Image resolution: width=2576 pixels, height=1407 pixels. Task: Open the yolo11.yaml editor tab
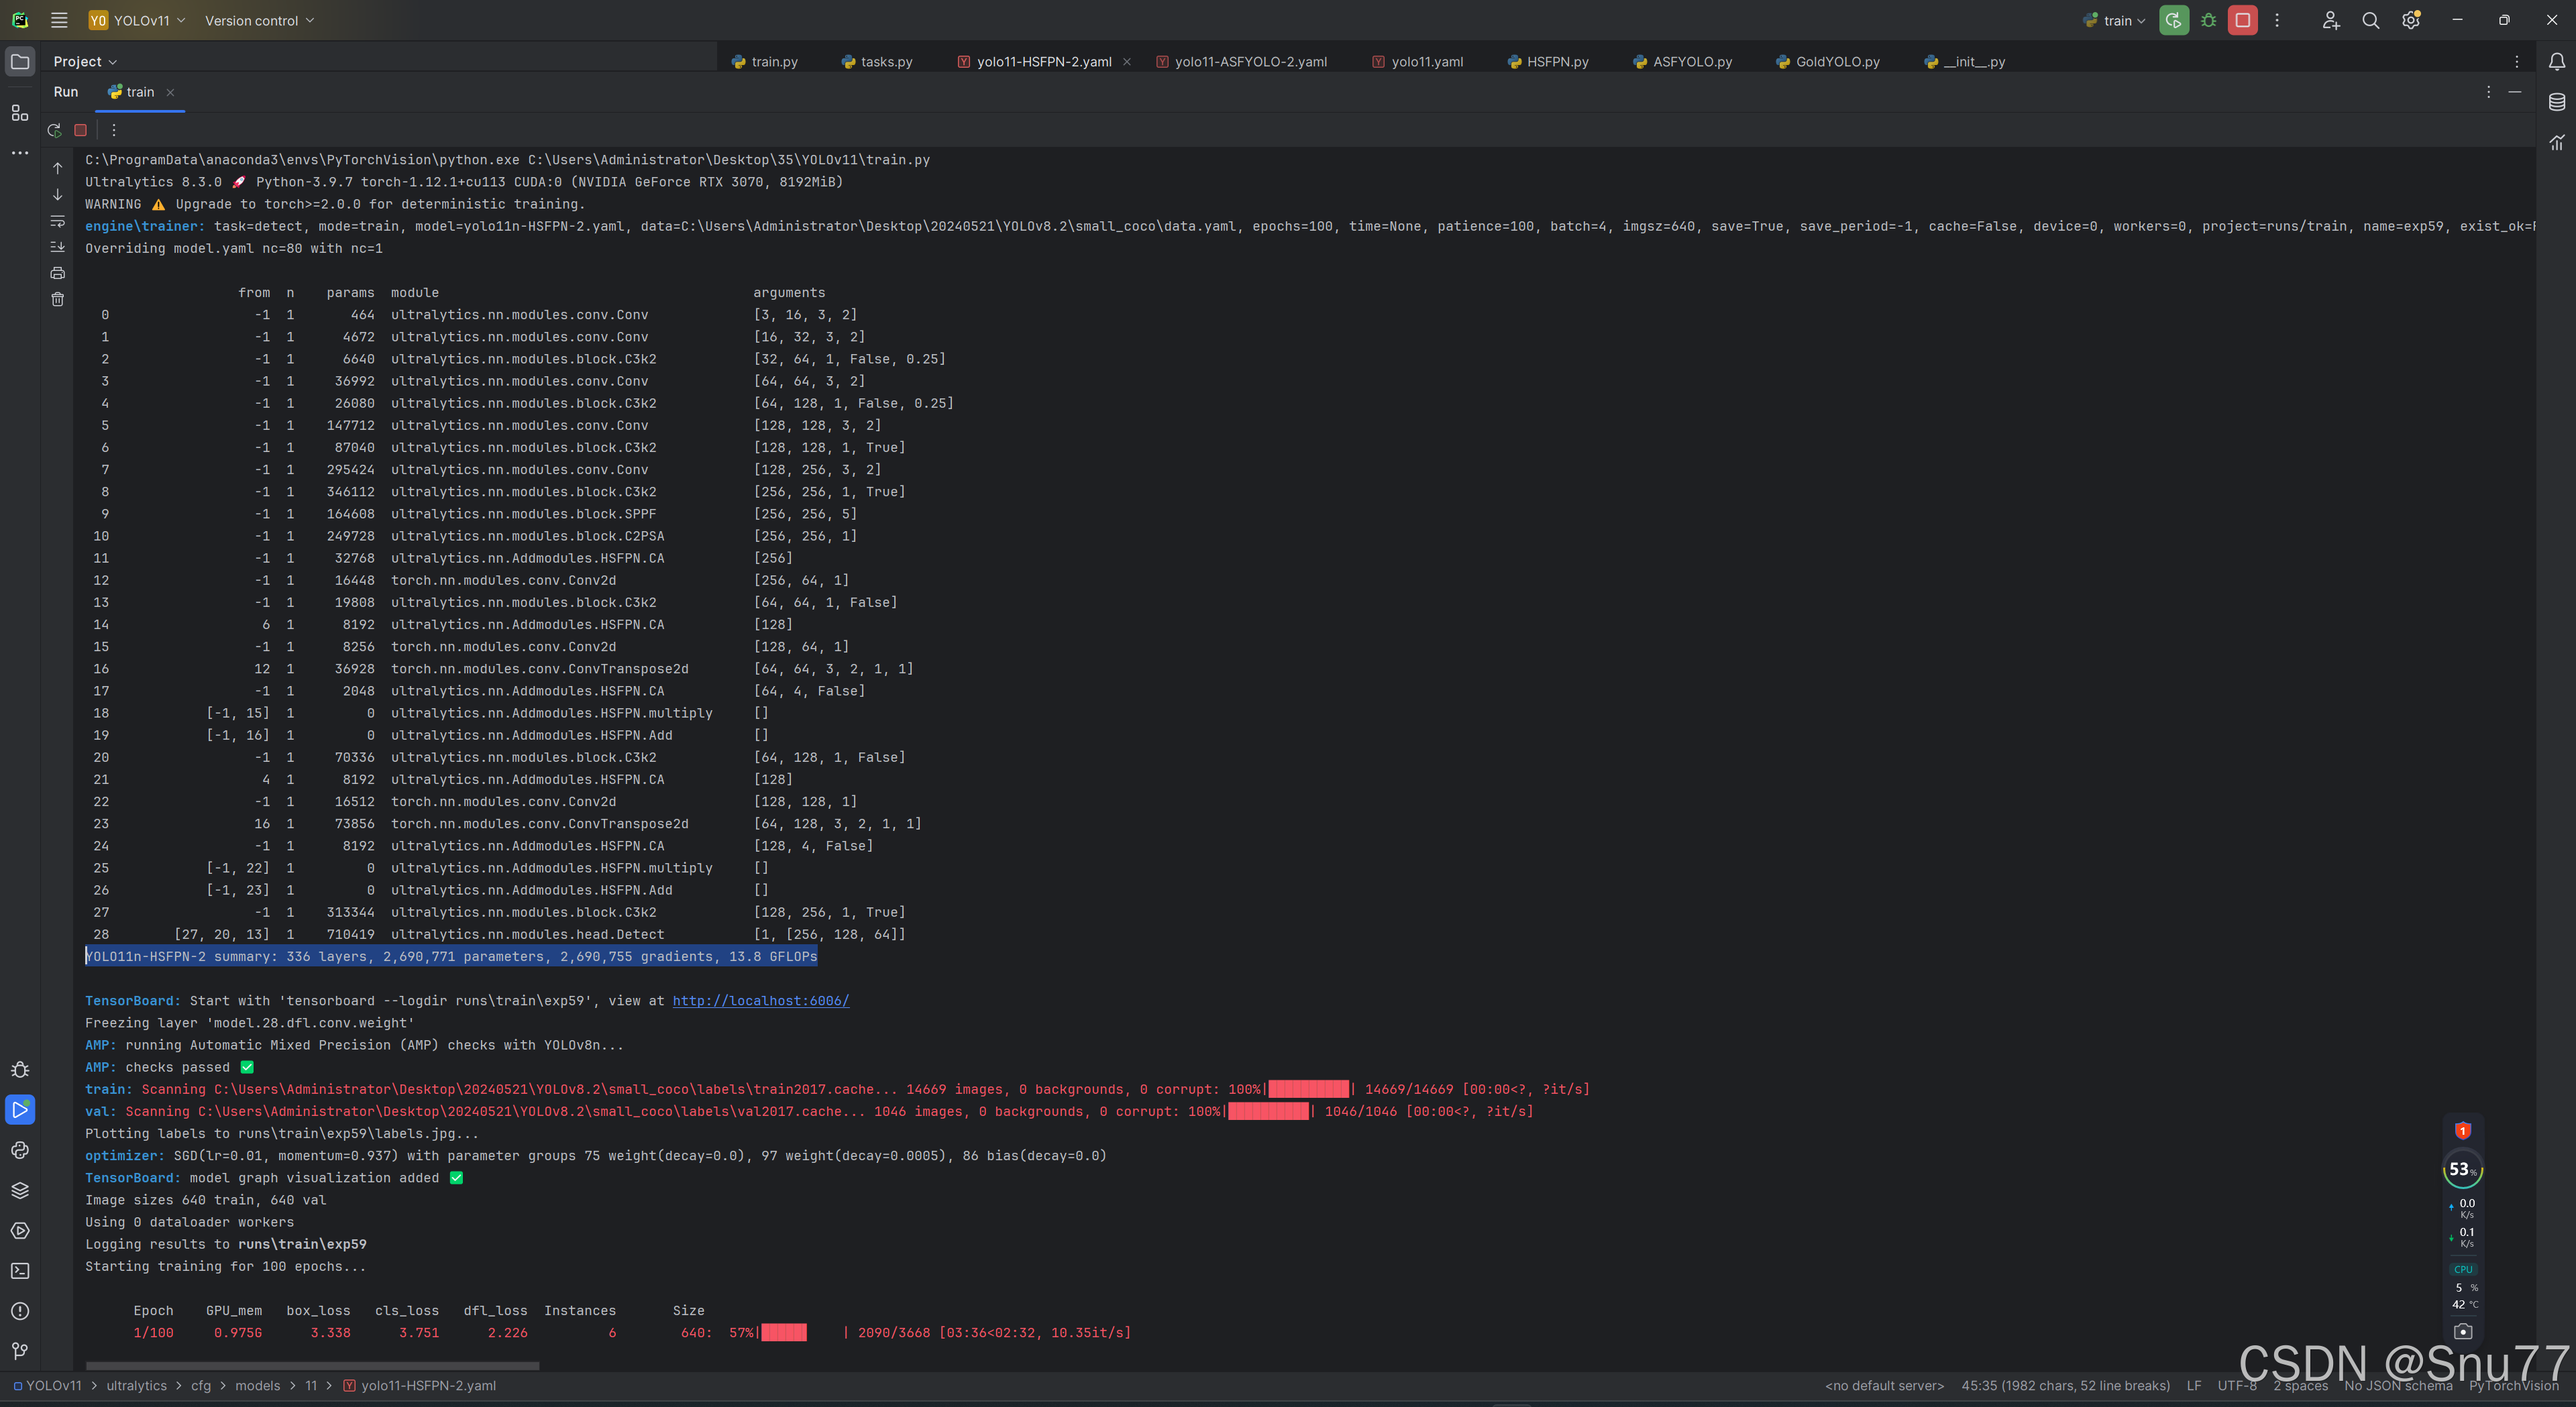pos(1417,62)
